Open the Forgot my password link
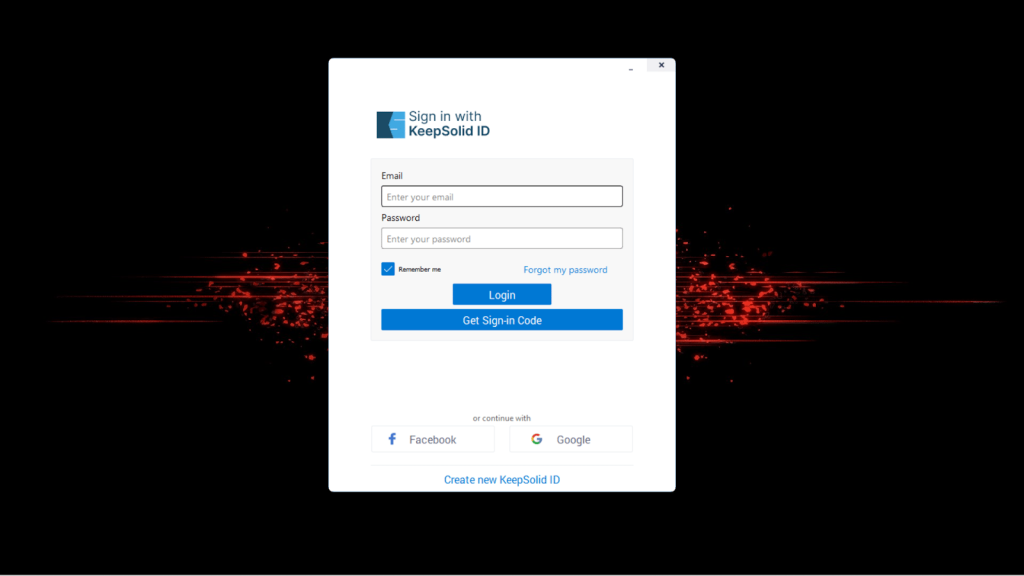This screenshot has width=1024, height=576. (x=565, y=270)
